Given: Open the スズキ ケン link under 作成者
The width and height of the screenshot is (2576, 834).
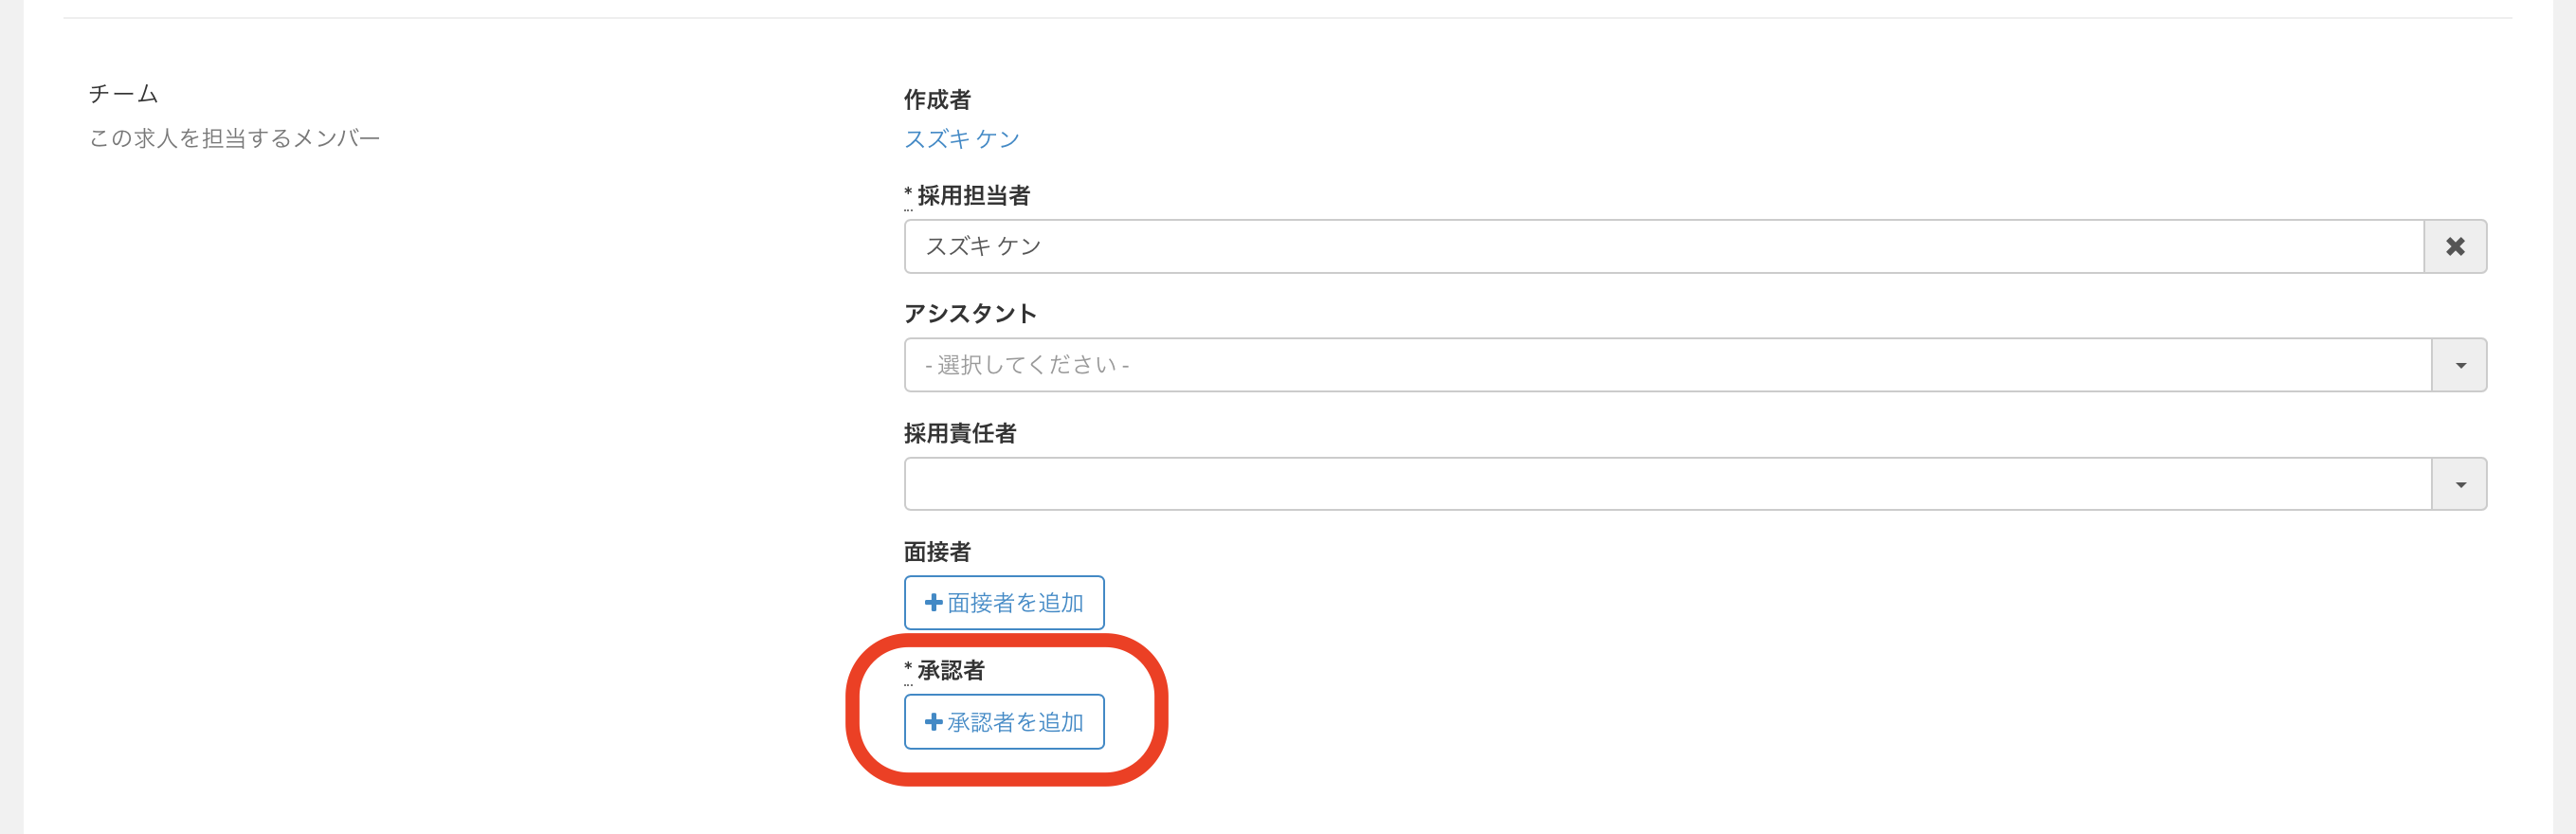Looking at the screenshot, I should click(x=961, y=139).
